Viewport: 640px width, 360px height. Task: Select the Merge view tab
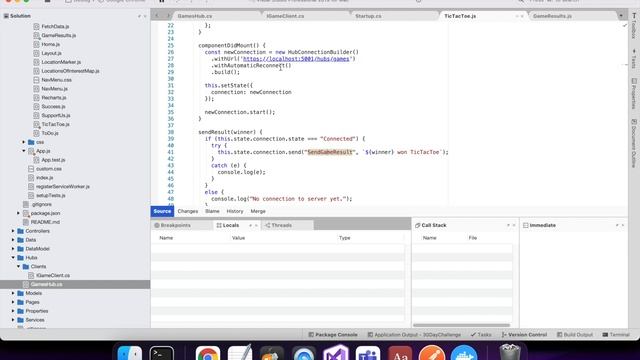[258, 211]
